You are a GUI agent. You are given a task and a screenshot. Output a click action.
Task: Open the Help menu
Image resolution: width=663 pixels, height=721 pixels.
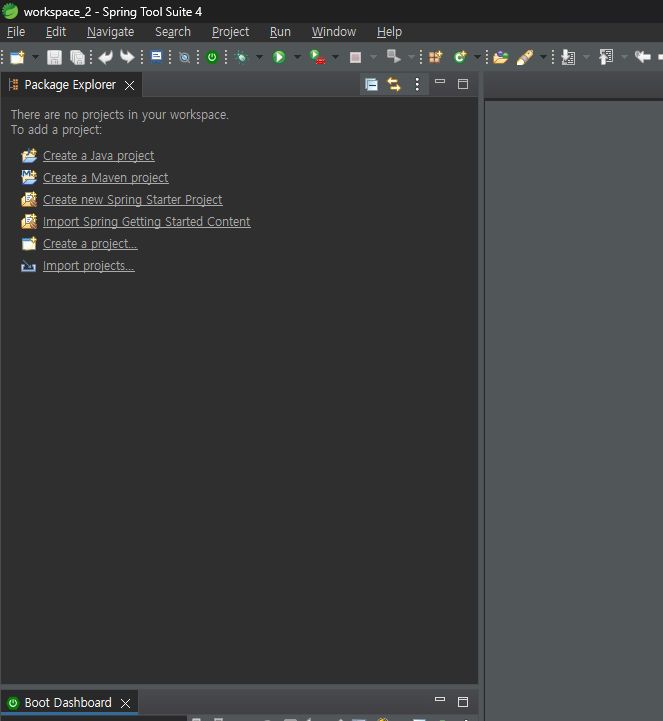(389, 32)
